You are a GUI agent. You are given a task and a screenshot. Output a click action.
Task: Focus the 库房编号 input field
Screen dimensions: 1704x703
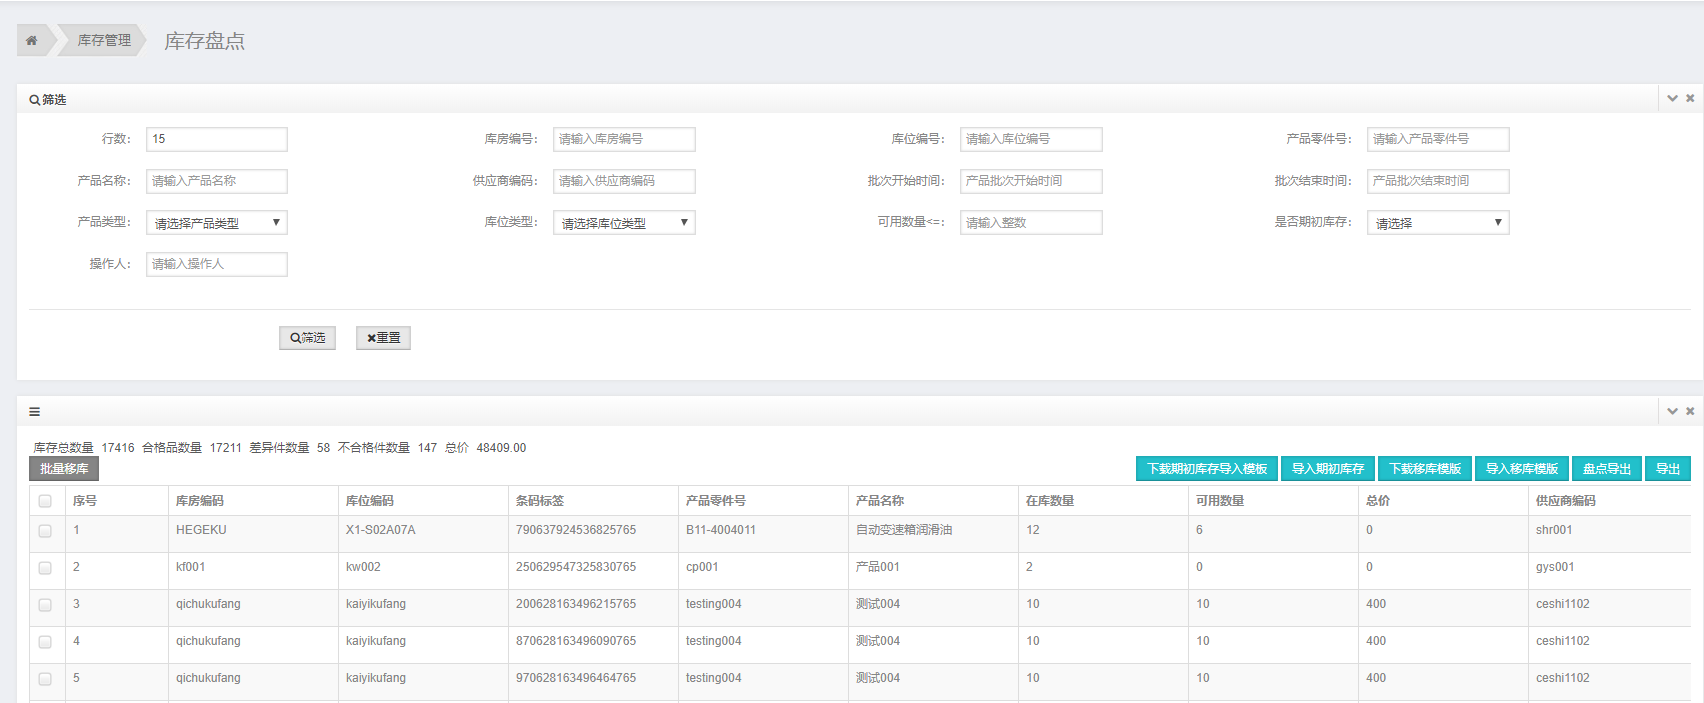(623, 139)
